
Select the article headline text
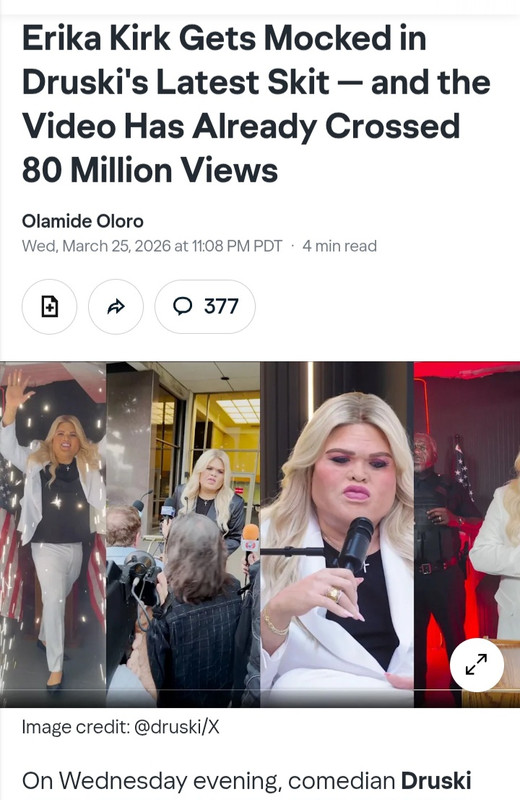coord(256,104)
